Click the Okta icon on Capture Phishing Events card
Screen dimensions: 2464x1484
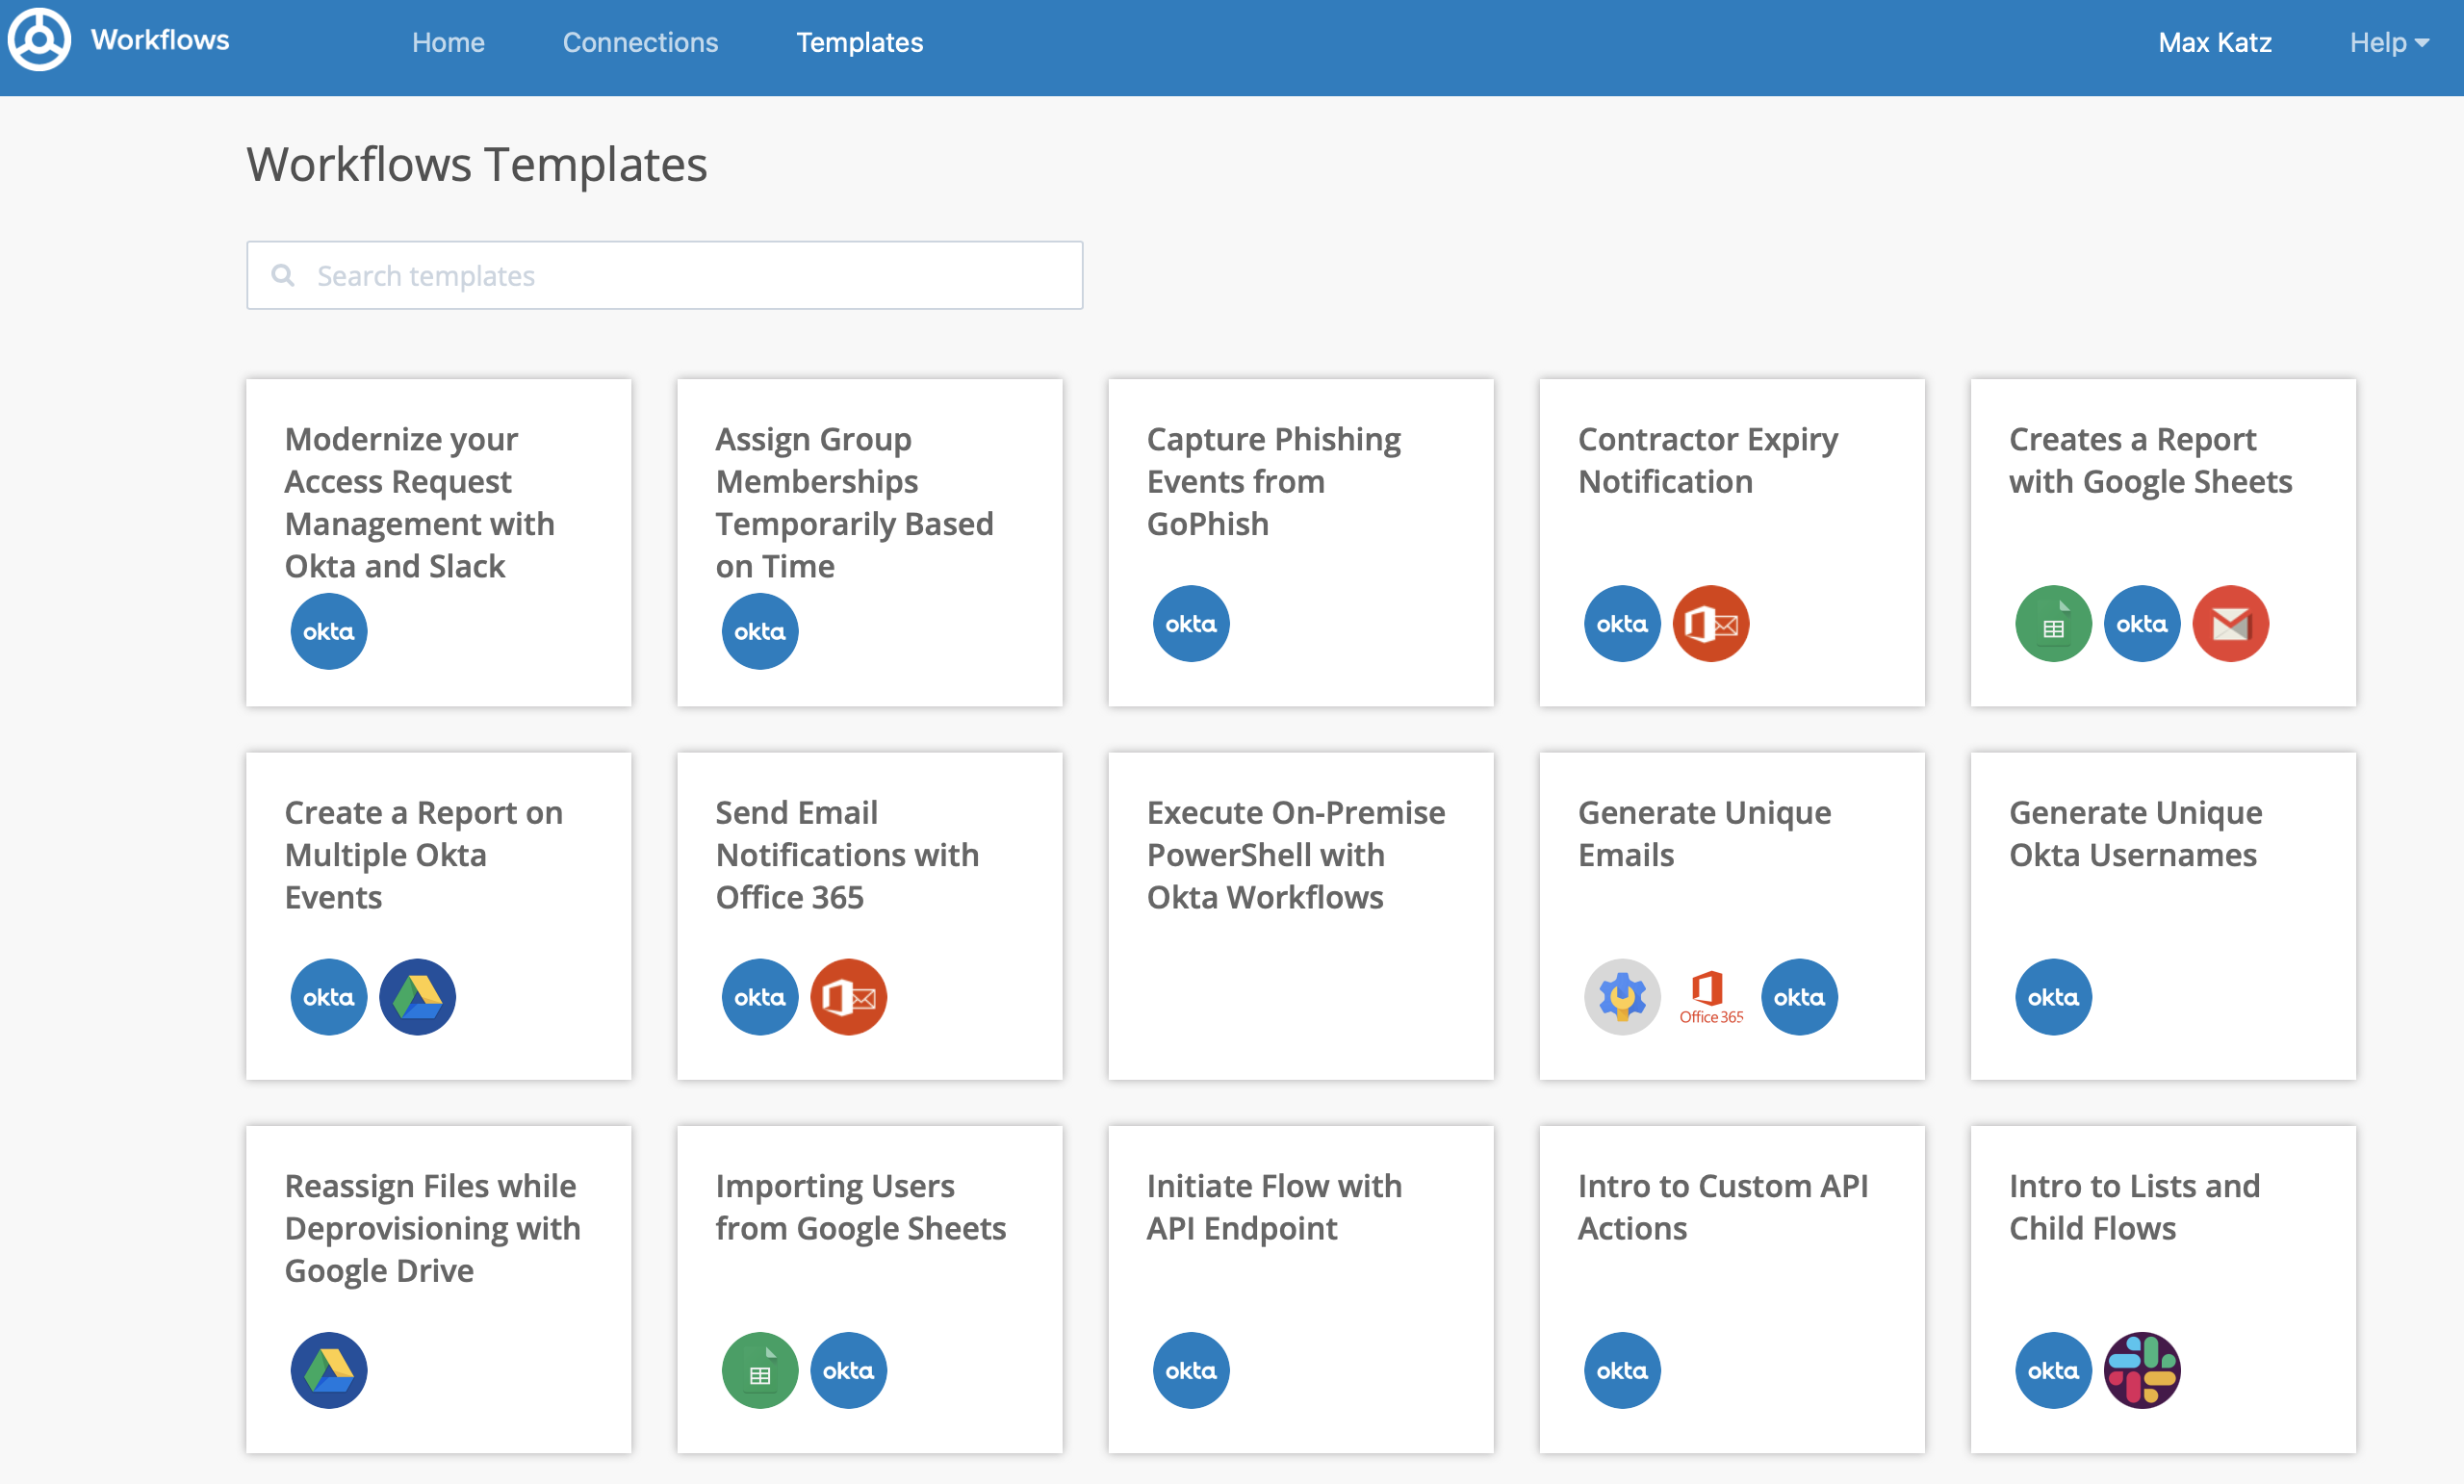[1190, 624]
